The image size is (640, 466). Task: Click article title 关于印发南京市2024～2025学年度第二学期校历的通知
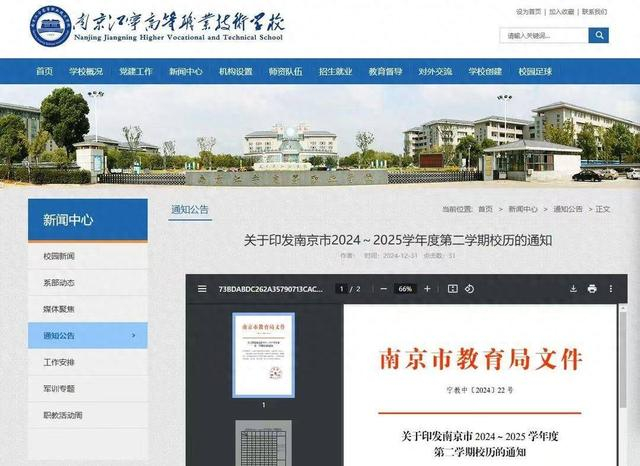click(398, 240)
